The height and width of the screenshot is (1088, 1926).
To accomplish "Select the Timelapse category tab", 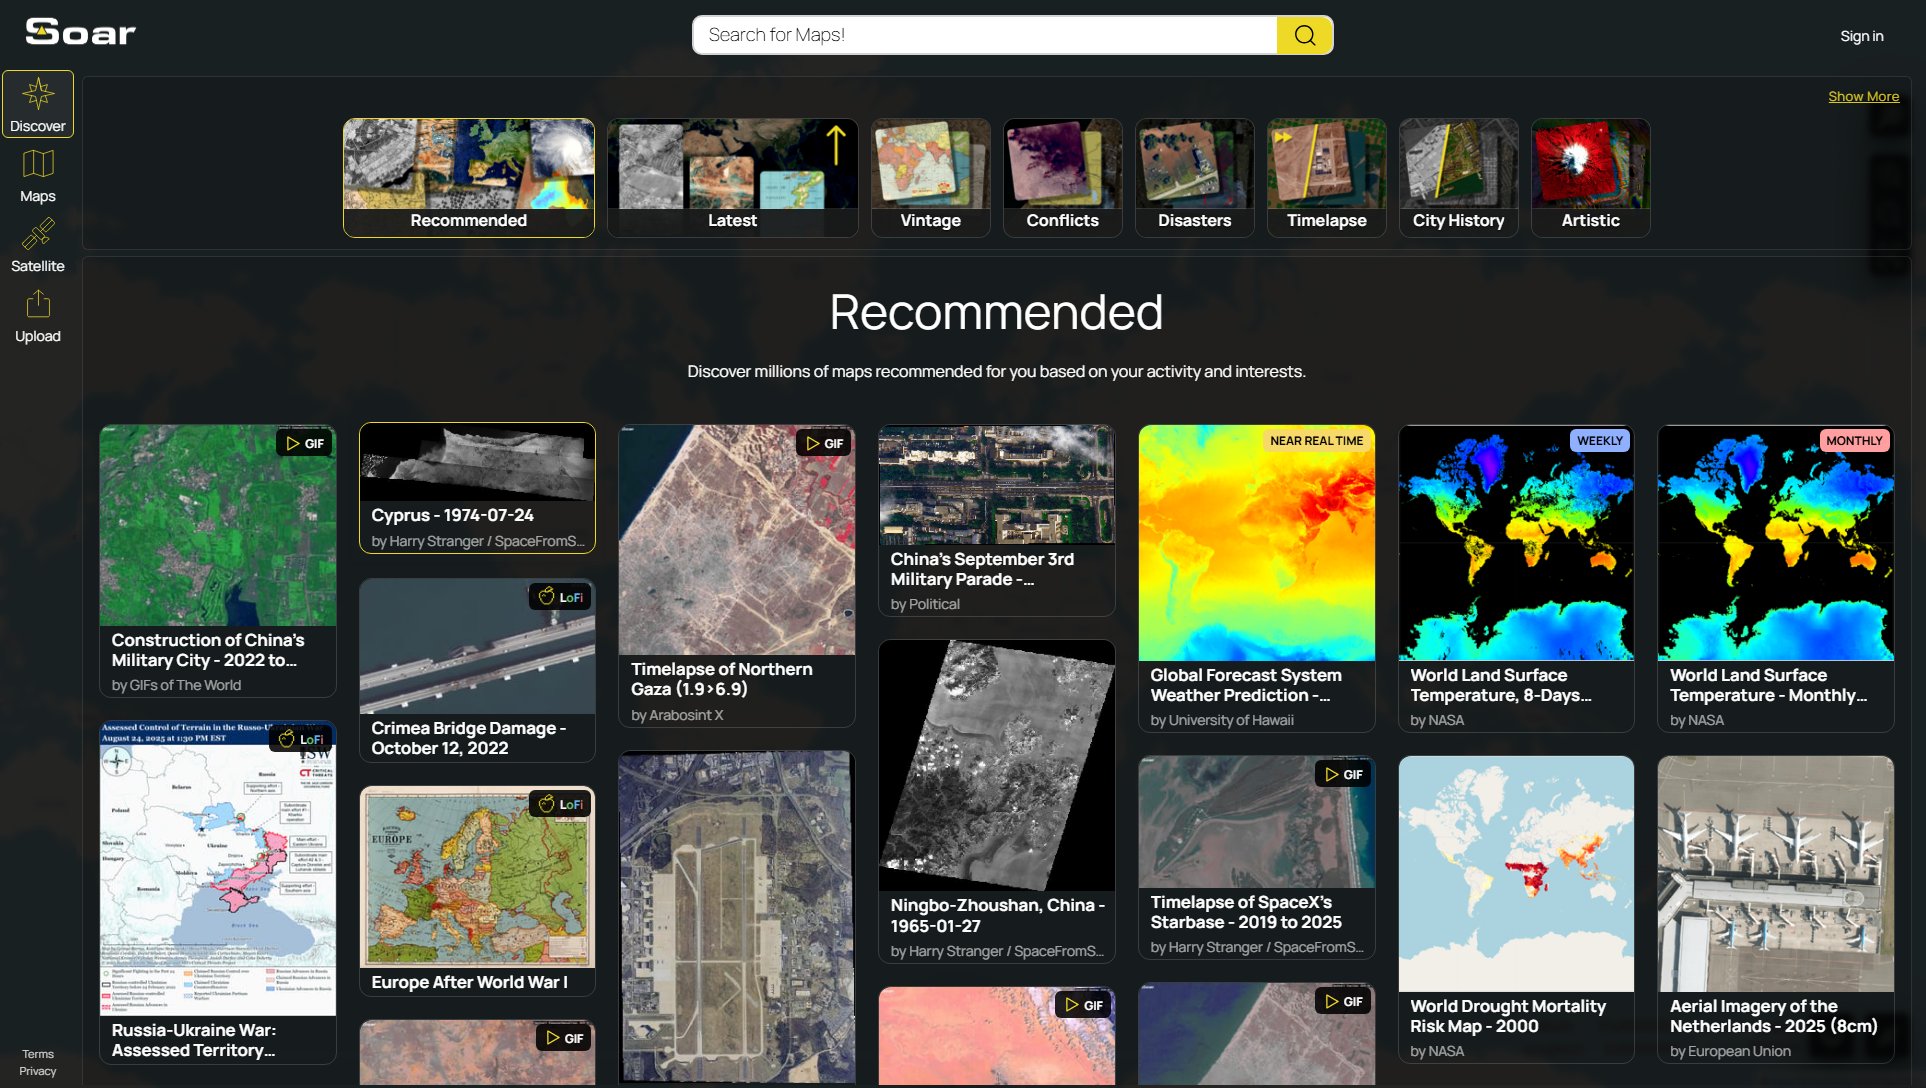I will (x=1327, y=178).
